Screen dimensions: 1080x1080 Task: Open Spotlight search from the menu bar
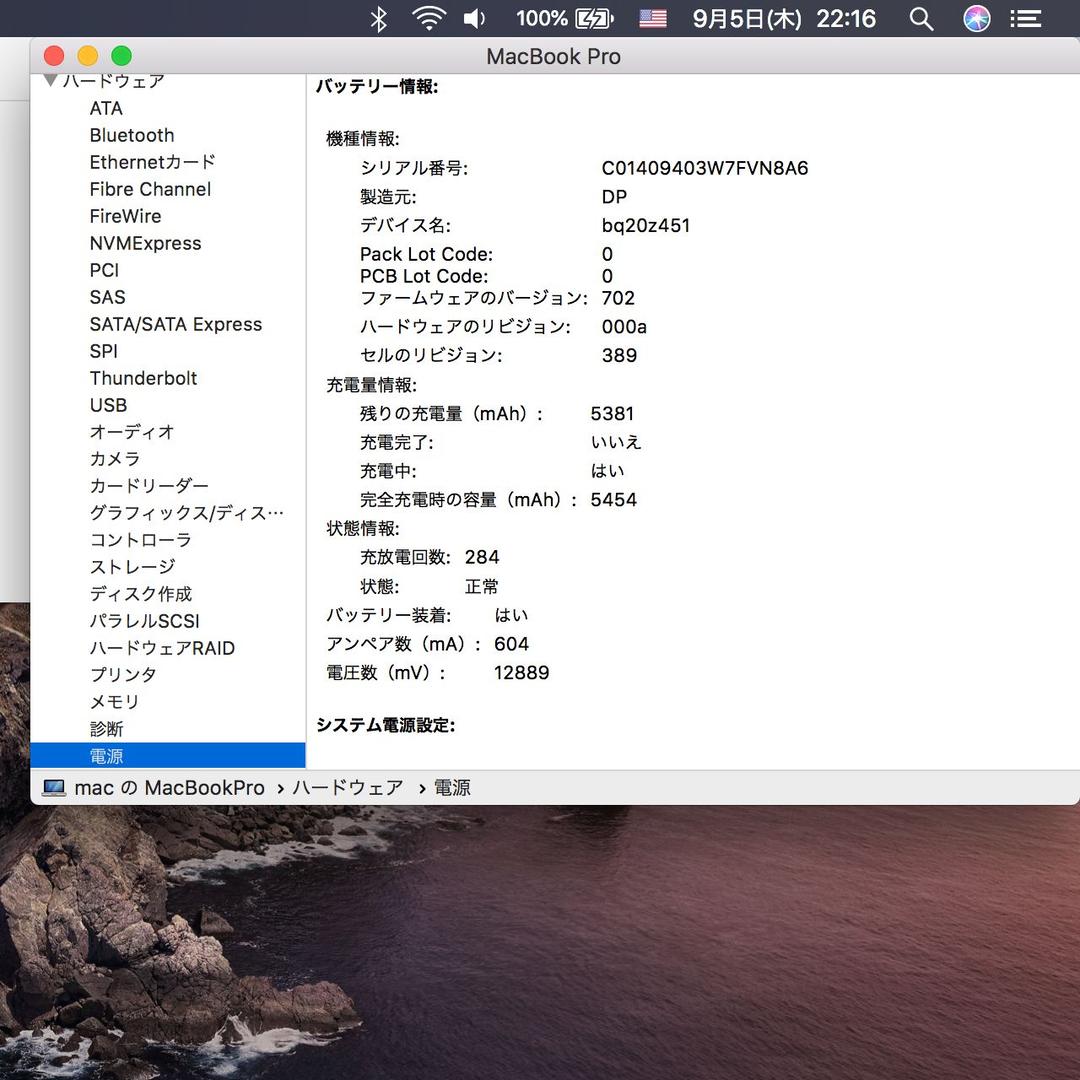(x=921, y=18)
